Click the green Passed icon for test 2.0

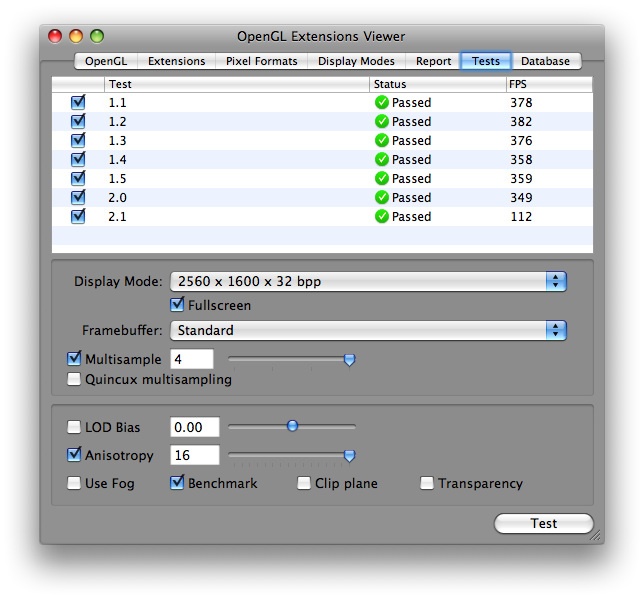coord(382,197)
